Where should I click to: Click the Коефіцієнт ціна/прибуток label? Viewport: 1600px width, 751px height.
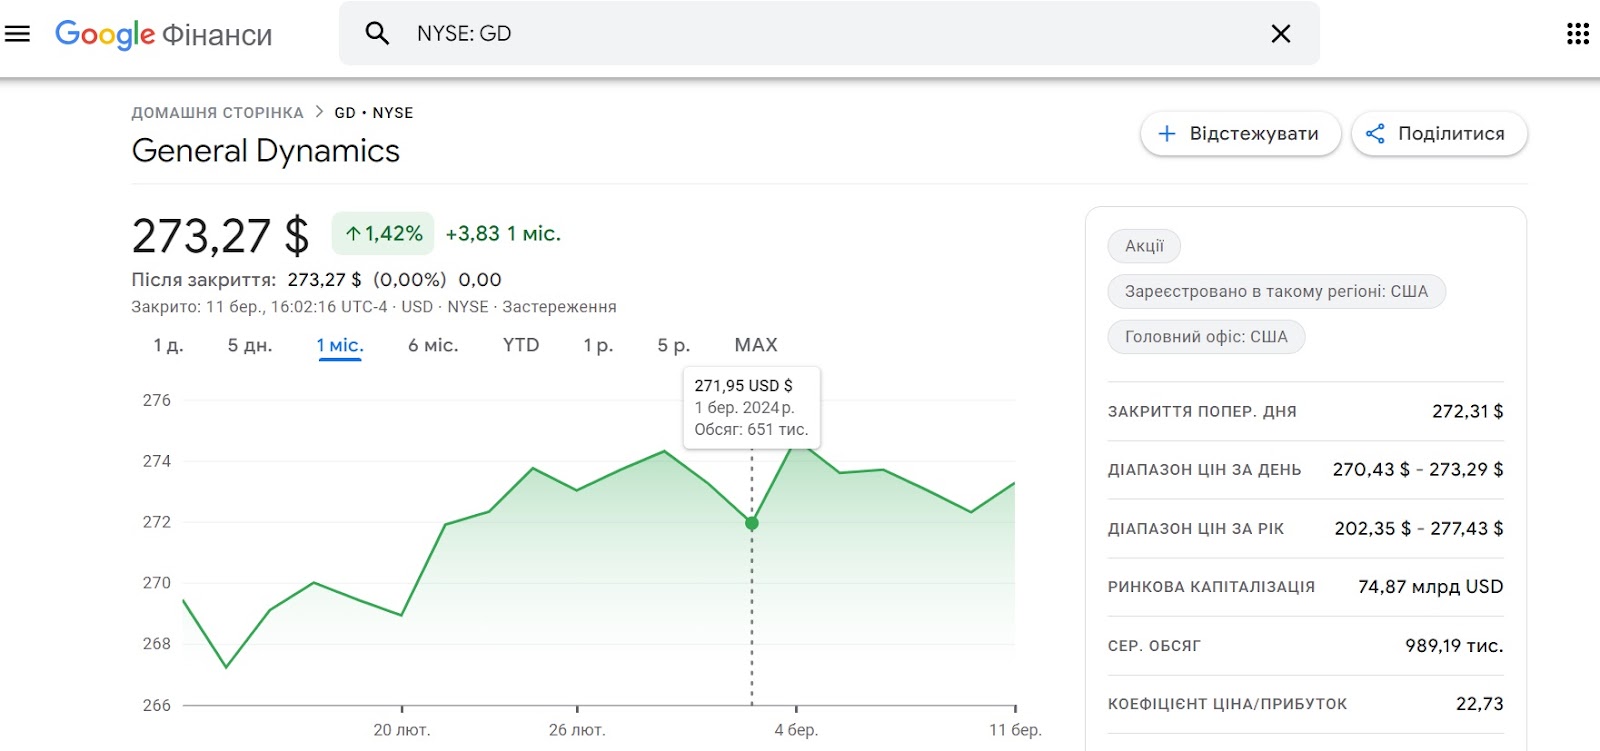coord(1227,704)
